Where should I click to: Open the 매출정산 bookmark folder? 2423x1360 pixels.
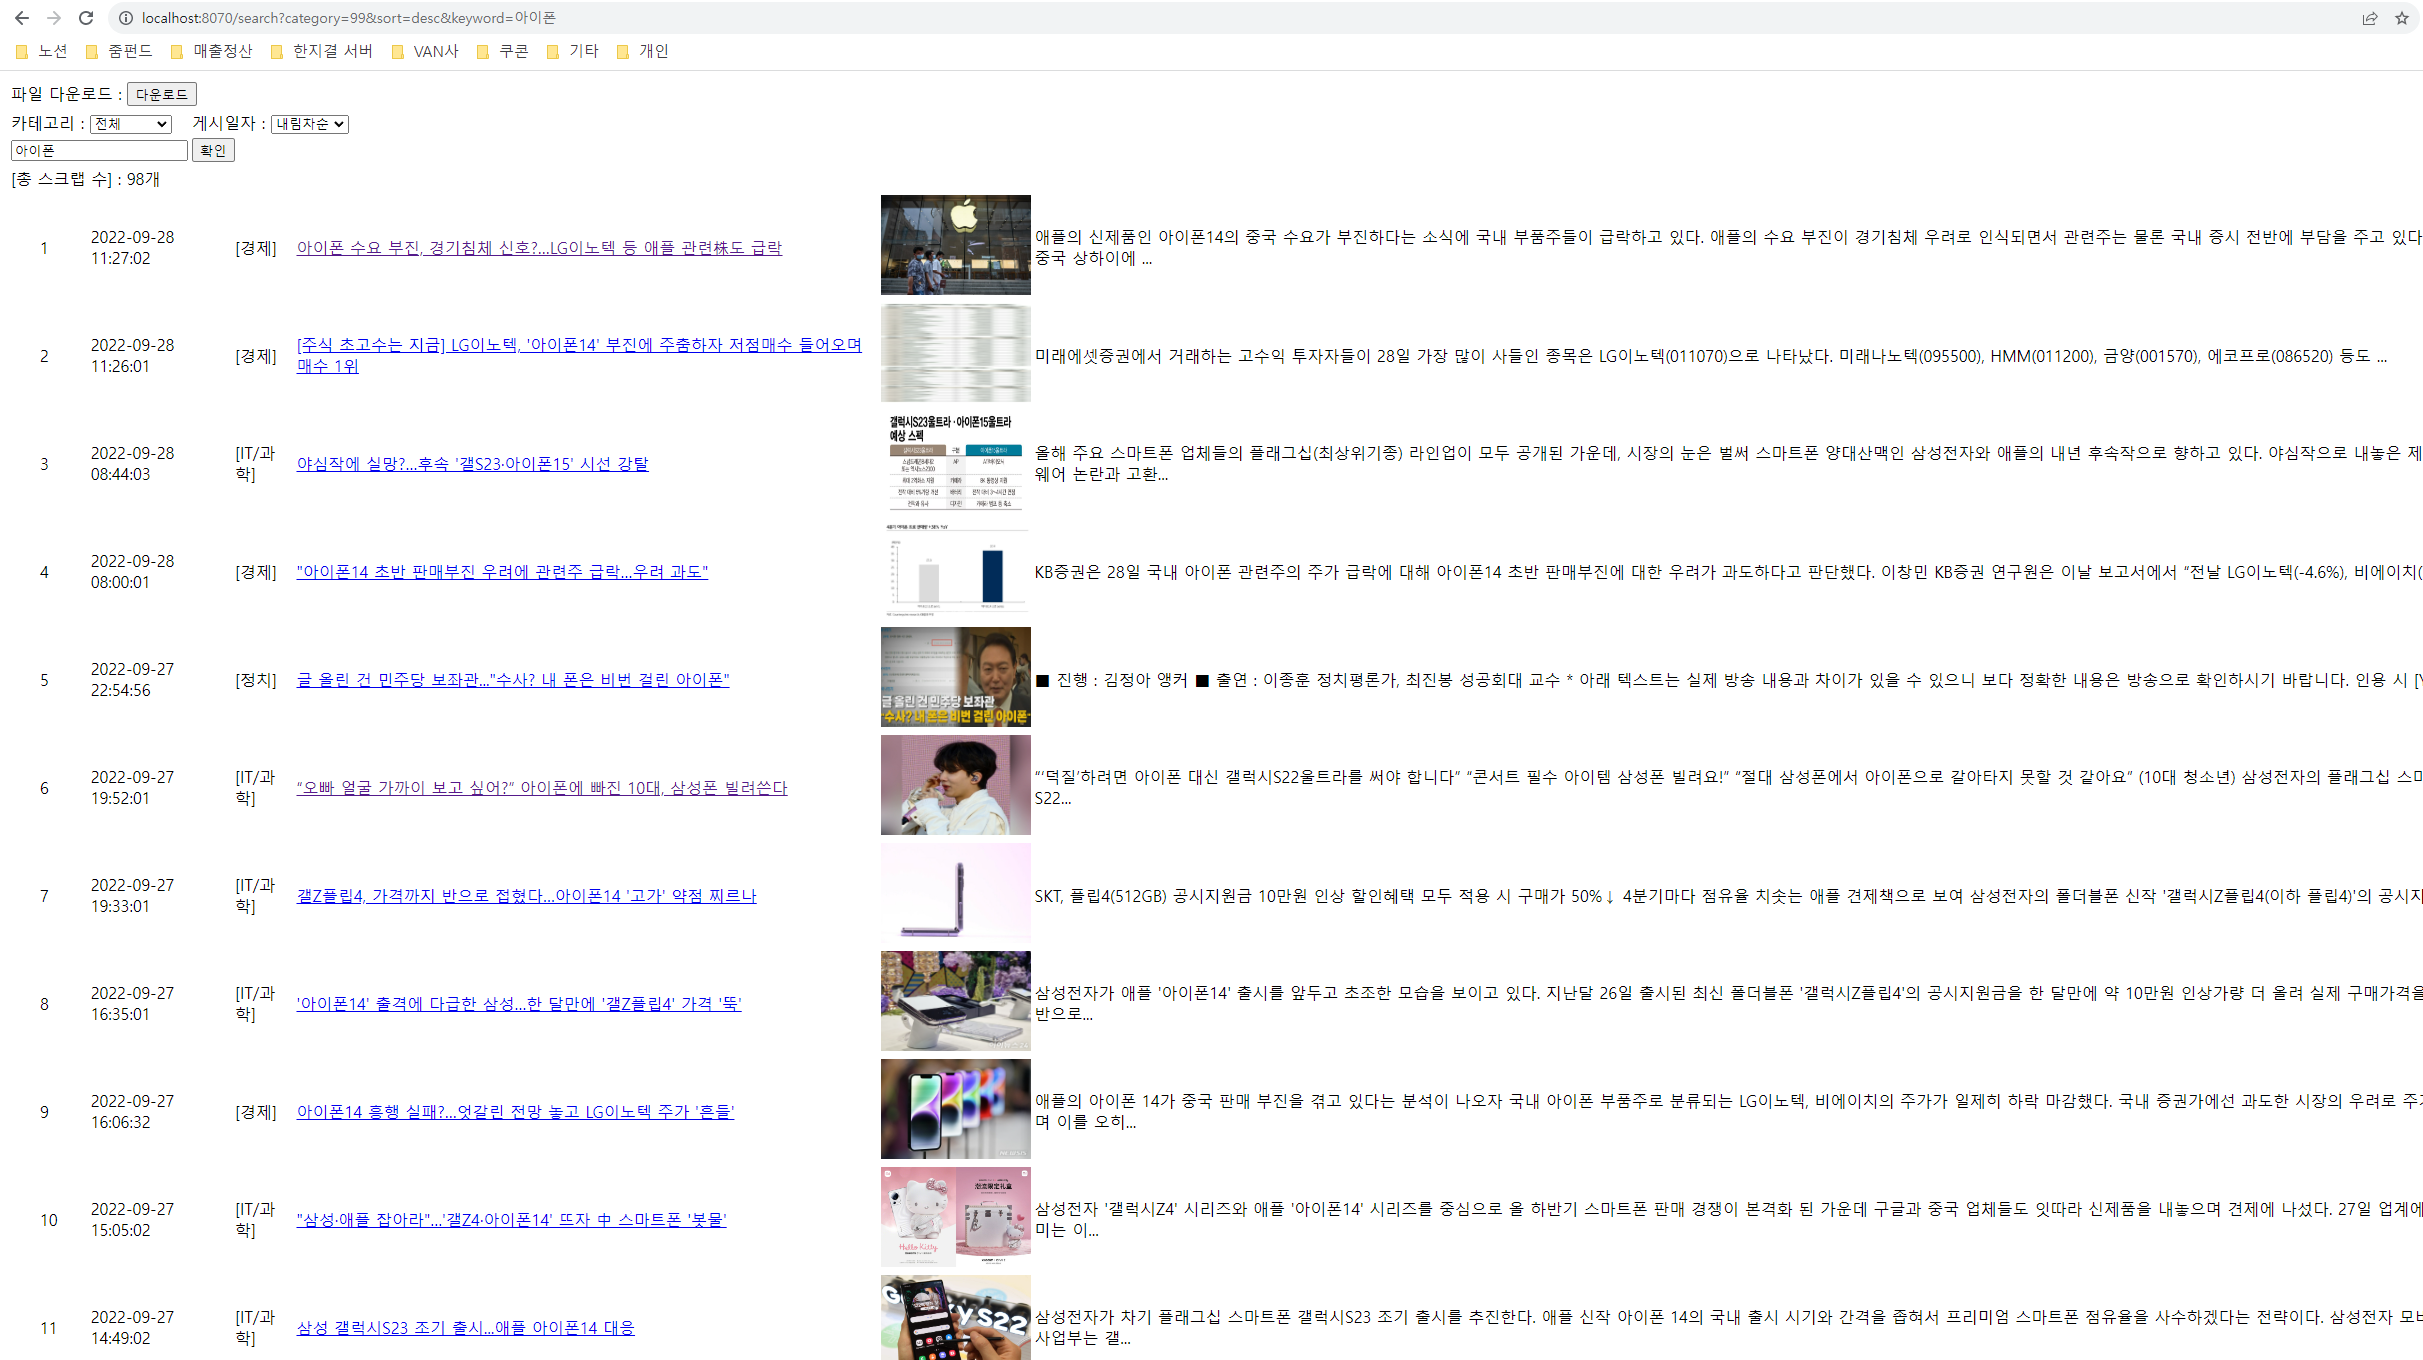(212, 51)
